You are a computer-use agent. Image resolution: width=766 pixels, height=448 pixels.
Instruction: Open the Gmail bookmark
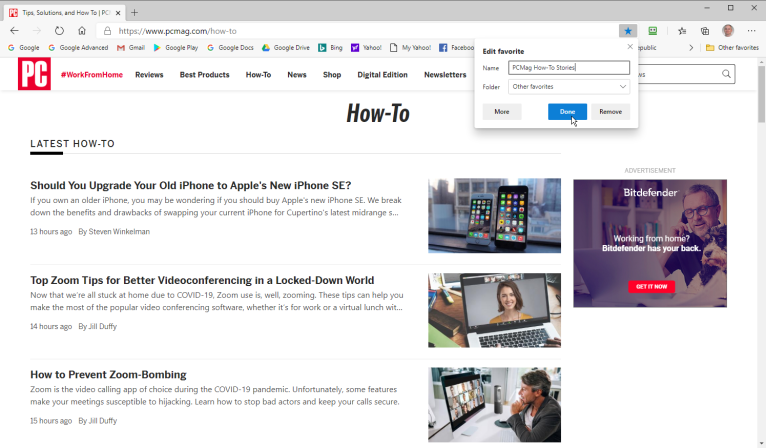(x=131, y=47)
